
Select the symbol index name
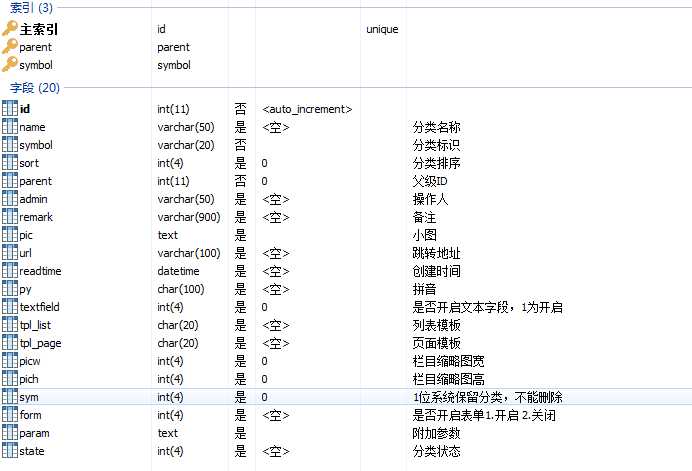[36, 65]
